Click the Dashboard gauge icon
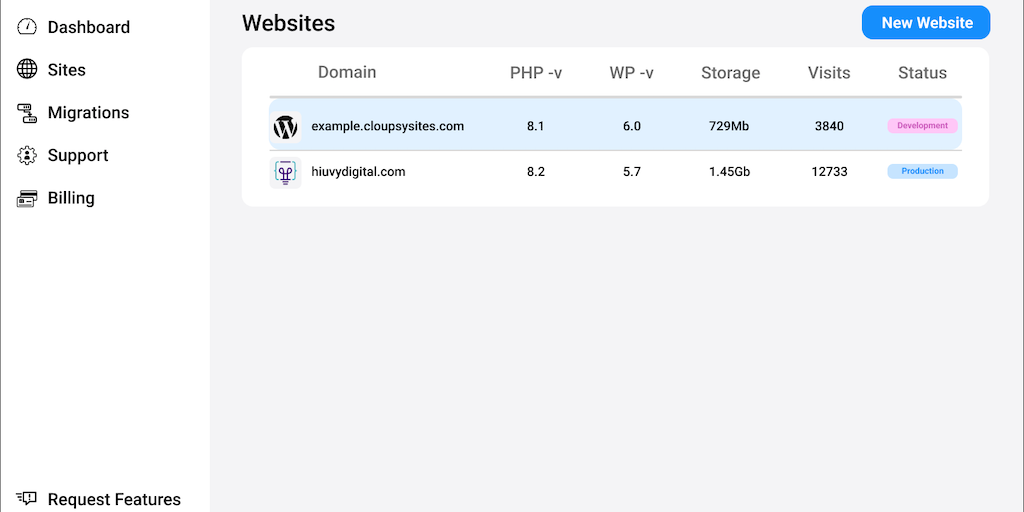1024x512 pixels. point(27,27)
